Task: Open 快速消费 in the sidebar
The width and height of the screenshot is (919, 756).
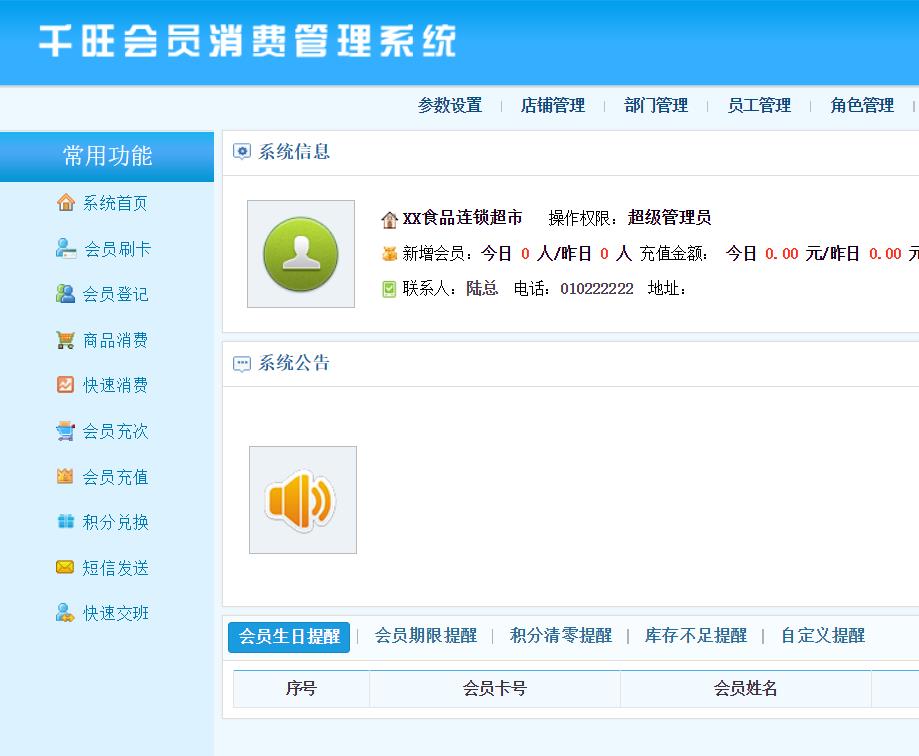Action: (x=115, y=386)
